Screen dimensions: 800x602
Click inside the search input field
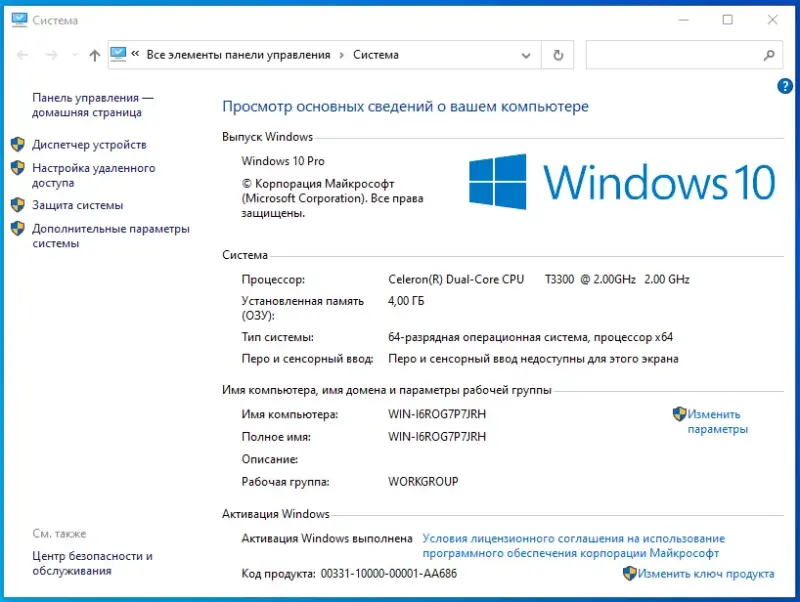[673, 55]
